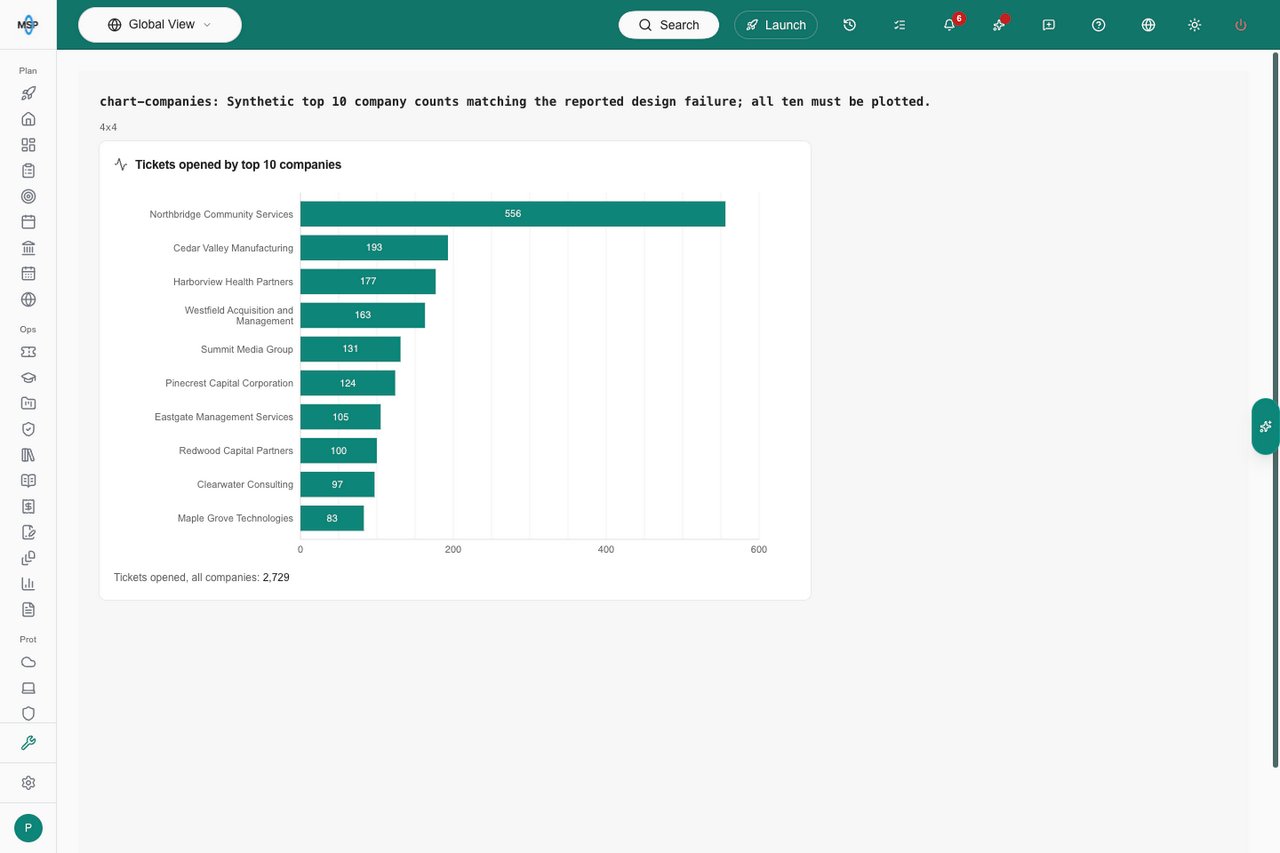1280x853 pixels.
Task: Open the target goals icon in sidebar
Action: [x=28, y=196]
